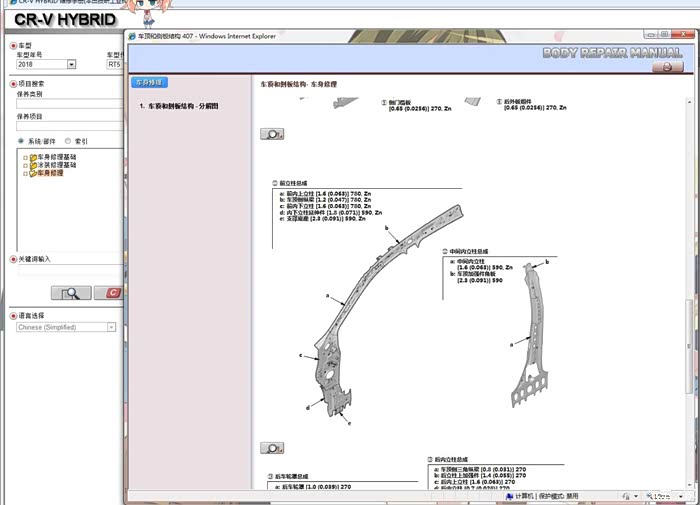This screenshot has width=700, height=505.
Task: Select 车身修理 in the tree
Action: (51, 173)
